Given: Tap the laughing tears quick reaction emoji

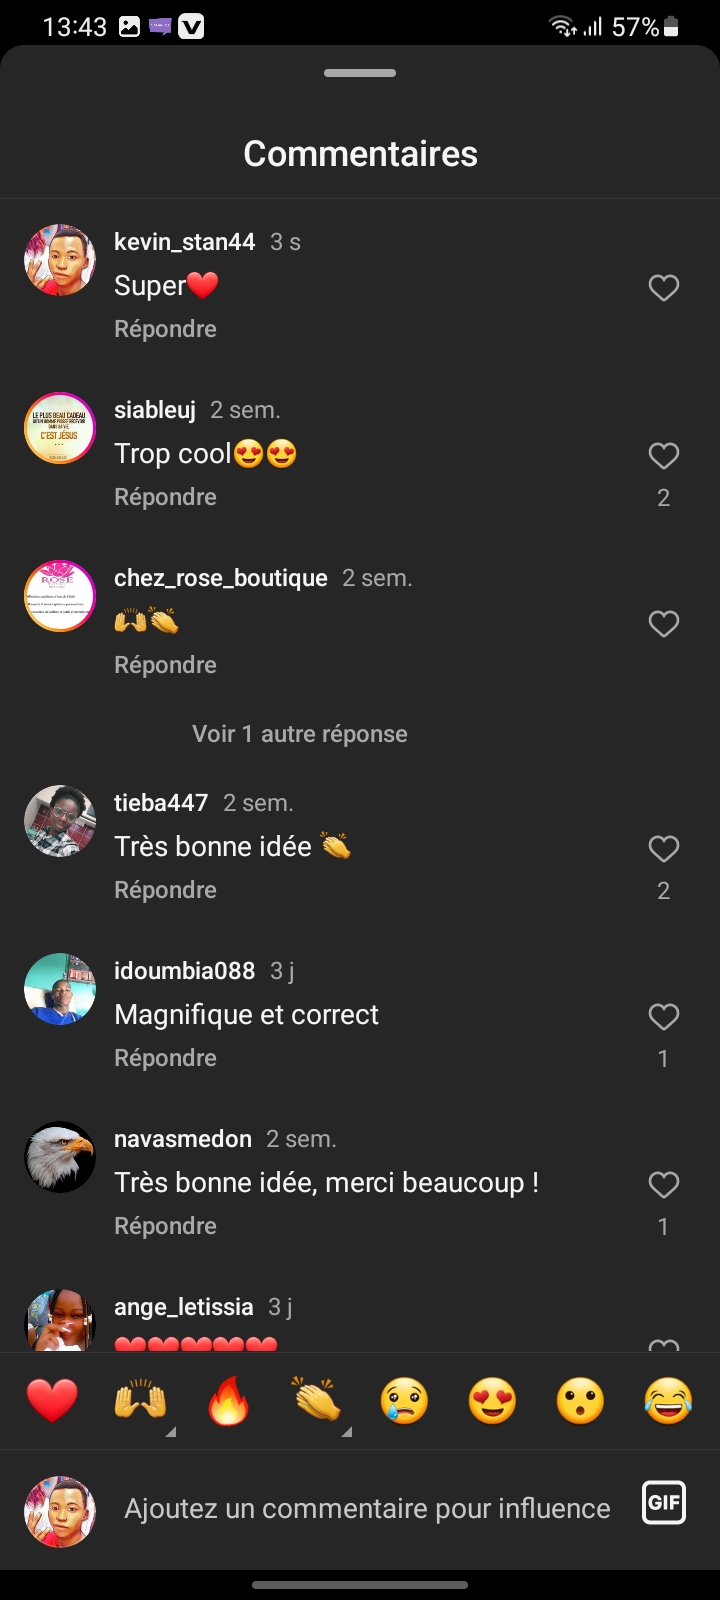Looking at the screenshot, I should click(668, 1400).
